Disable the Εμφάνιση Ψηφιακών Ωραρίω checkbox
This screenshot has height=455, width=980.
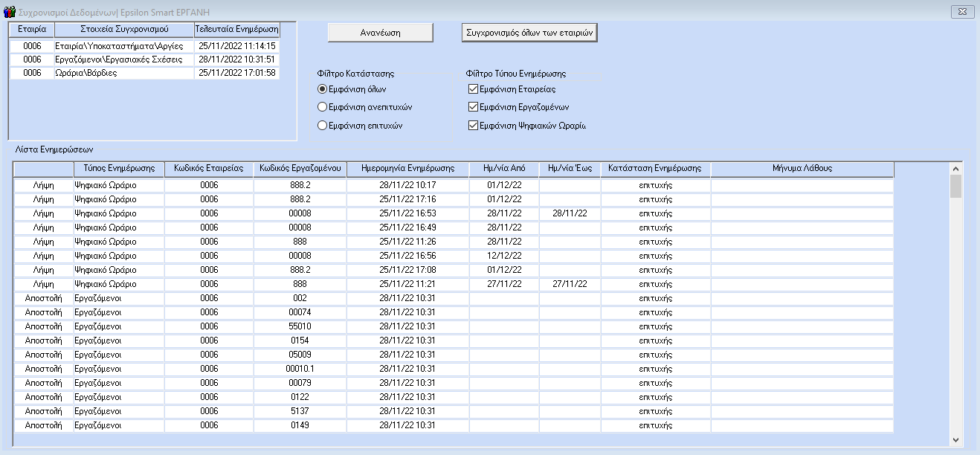click(473, 125)
